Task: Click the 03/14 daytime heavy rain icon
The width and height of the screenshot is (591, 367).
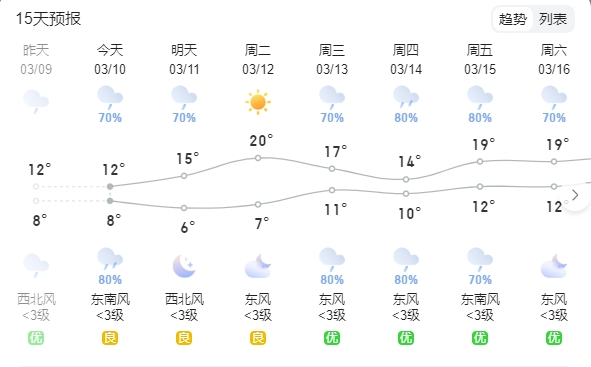Action: [406, 97]
